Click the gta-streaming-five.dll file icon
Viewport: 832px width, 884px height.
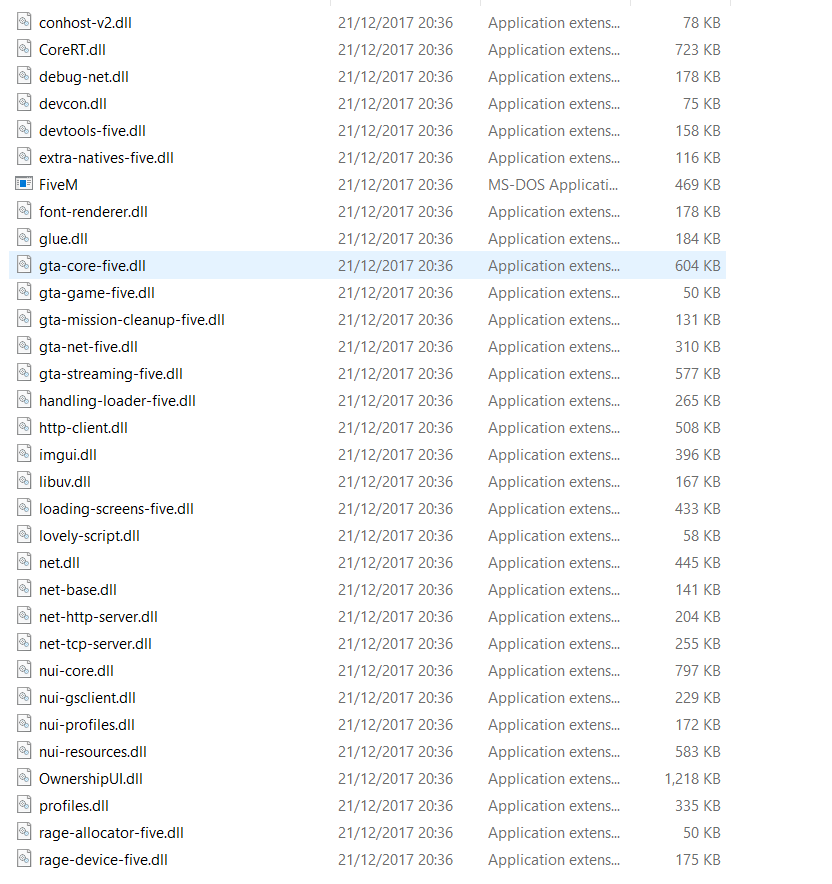24,373
